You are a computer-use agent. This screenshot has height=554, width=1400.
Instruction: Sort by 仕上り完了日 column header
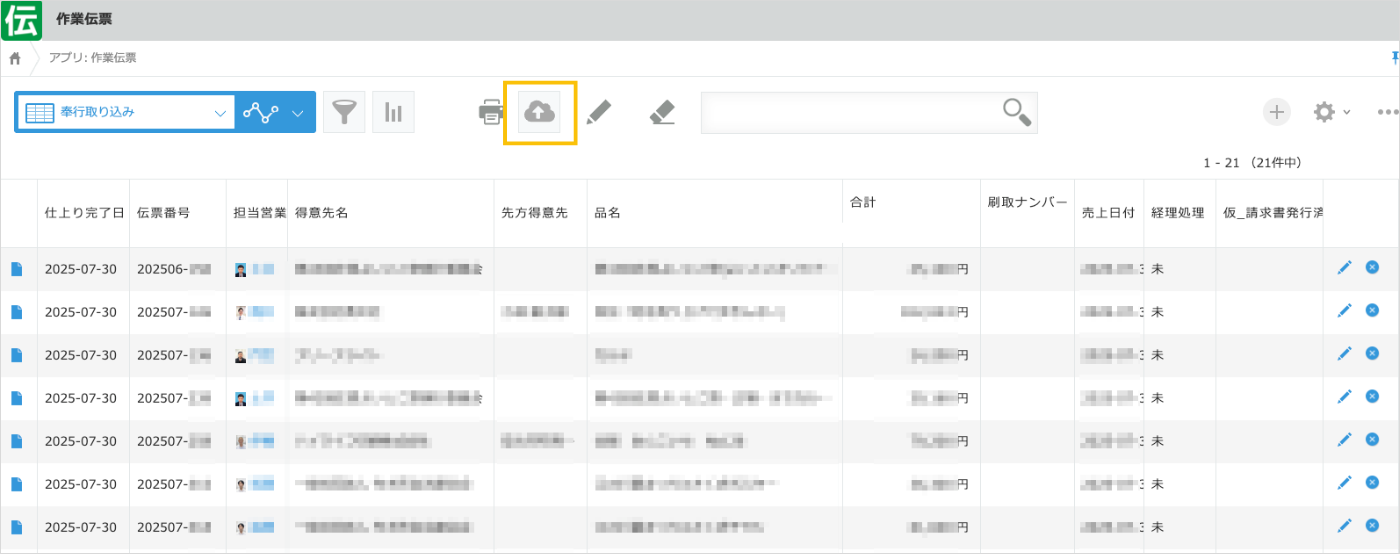click(84, 213)
